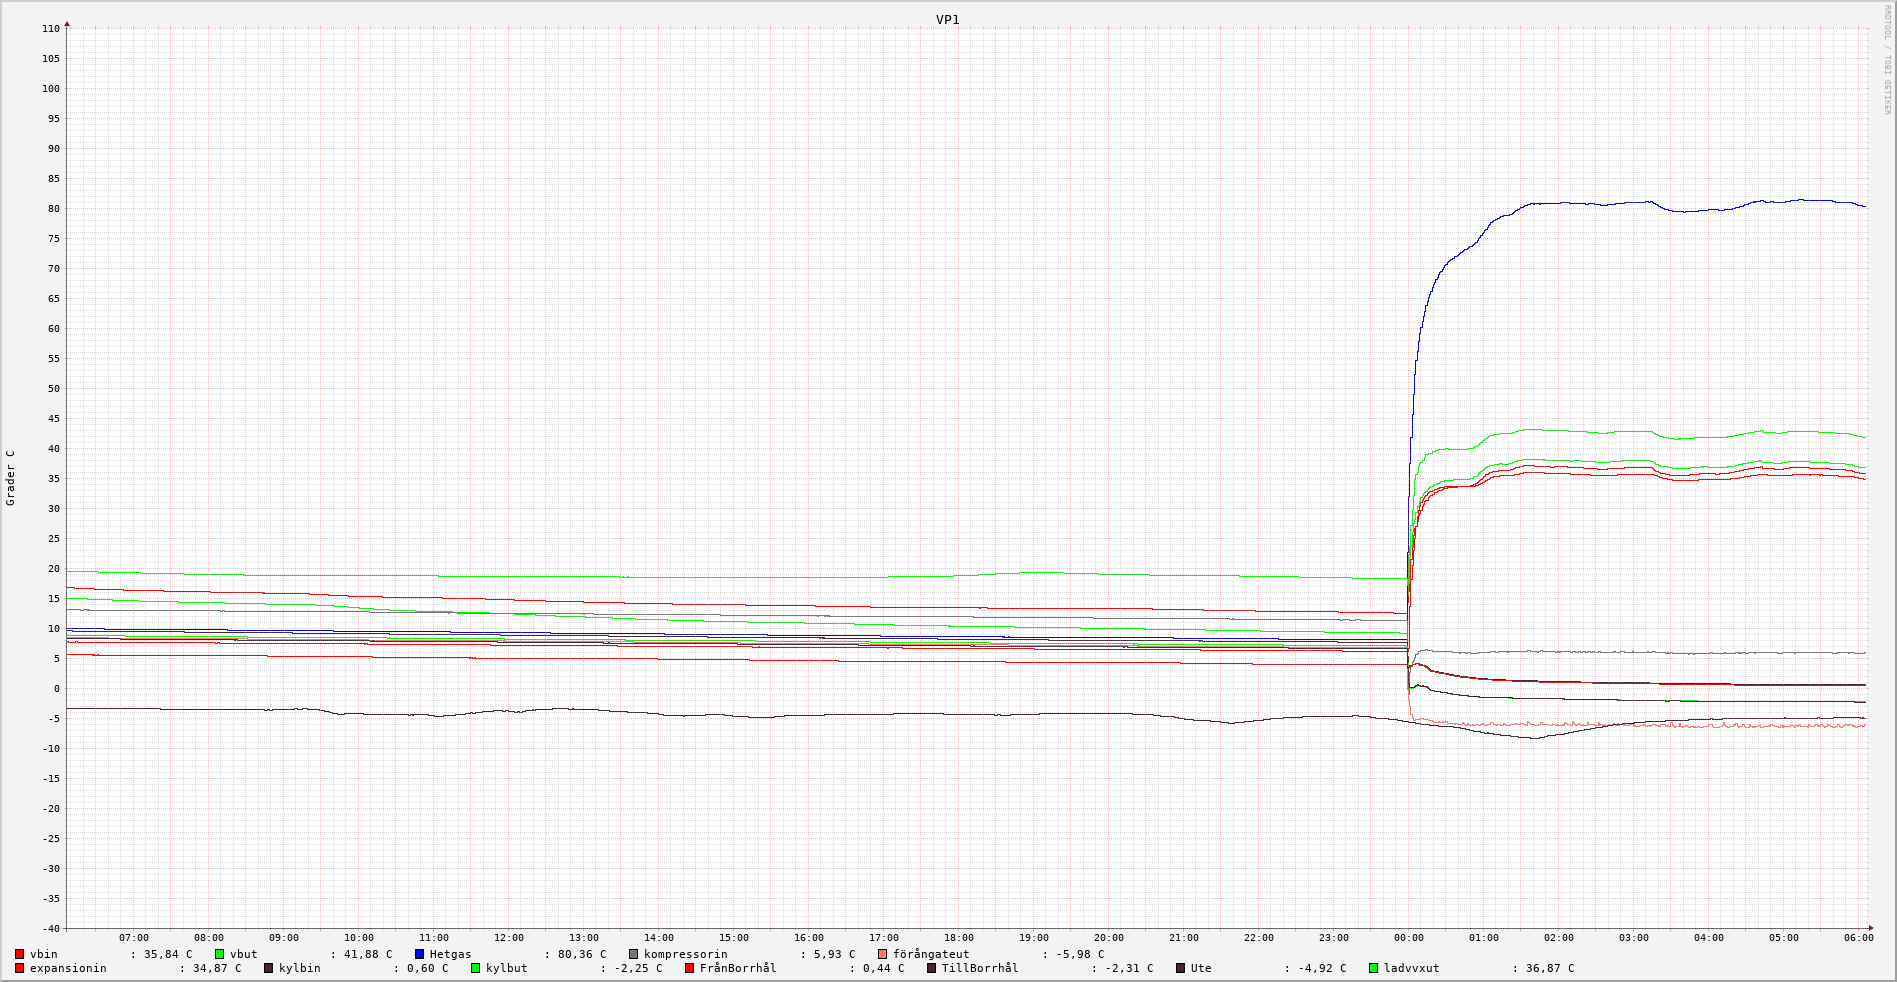Click the green kylbut legend square
The image size is (1897, 982).
[x=476, y=968]
